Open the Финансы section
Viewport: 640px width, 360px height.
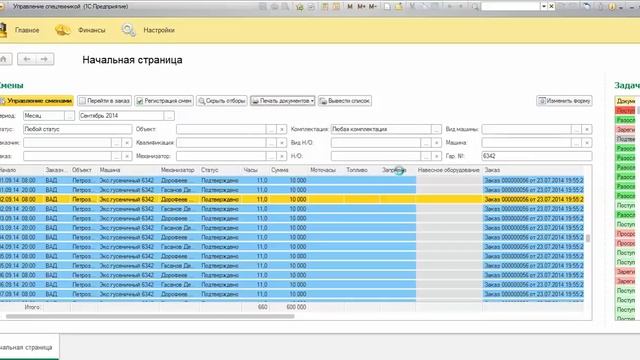[x=91, y=30]
